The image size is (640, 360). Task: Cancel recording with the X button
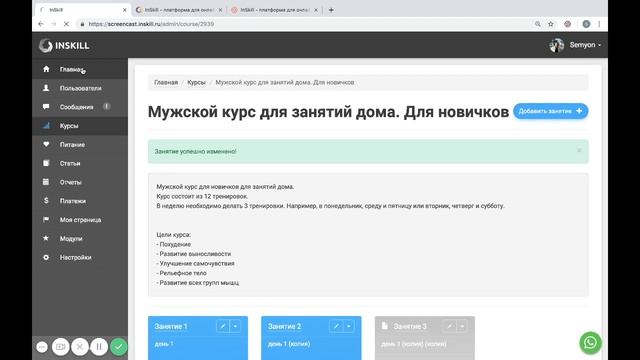(x=80, y=347)
